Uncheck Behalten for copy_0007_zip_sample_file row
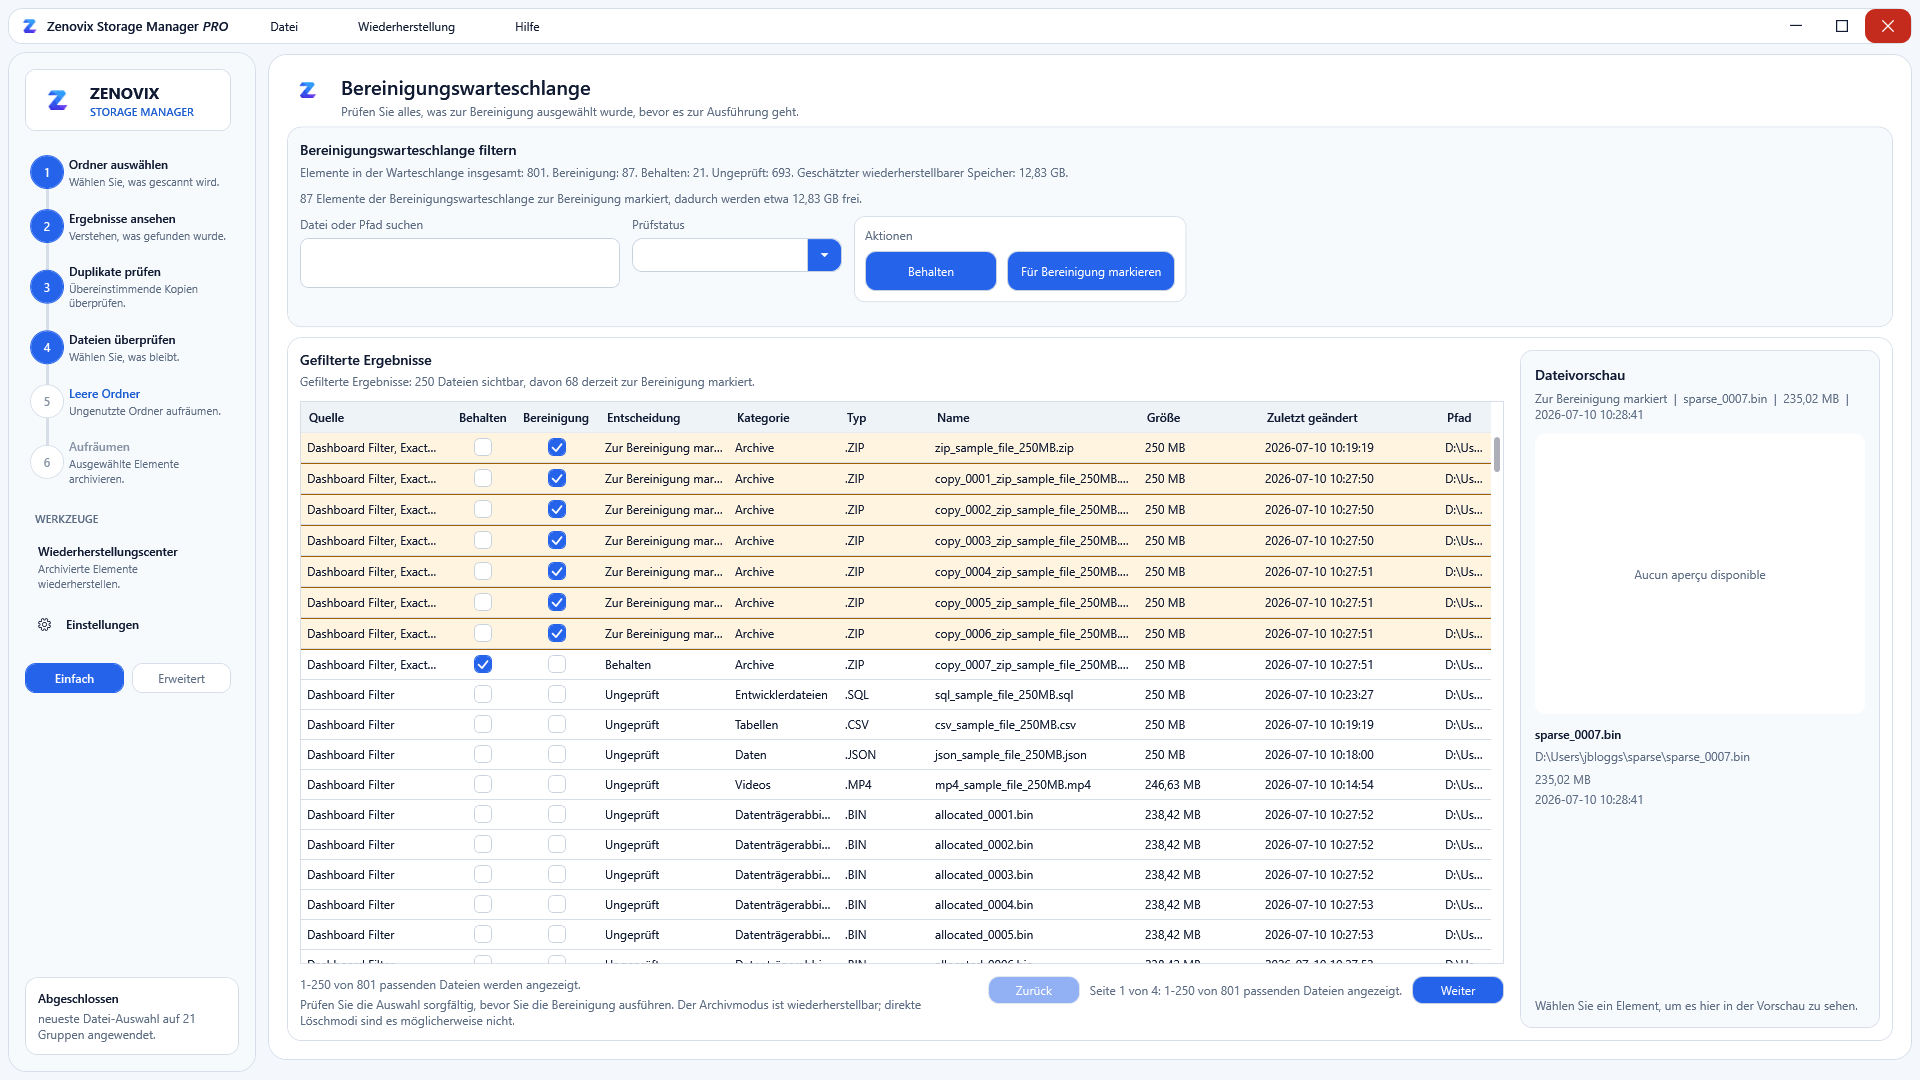The height and width of the screenshot is (1080, 1920). pyautogui.click(x=483, y=664)
